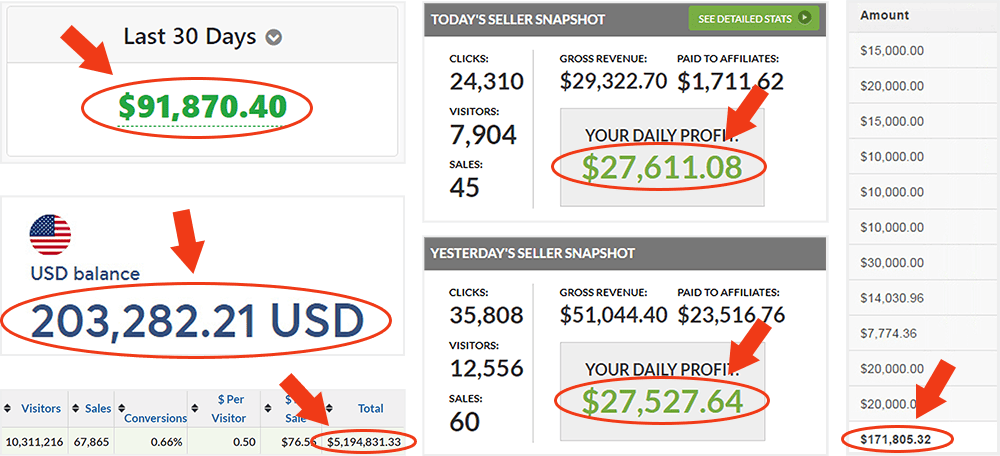Open the $91,870.40 earnings figure
Viewport: 1000px width, 456px height.
coord(202,106)
